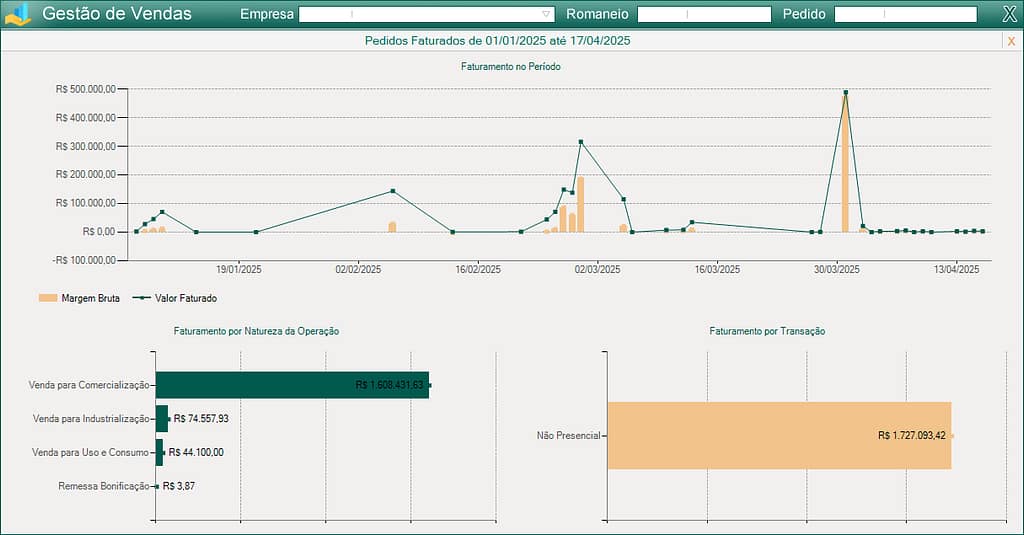1024x535 pixels.
Task: Click the 16/03/2025 axis date label
Action: coord(717,269)
